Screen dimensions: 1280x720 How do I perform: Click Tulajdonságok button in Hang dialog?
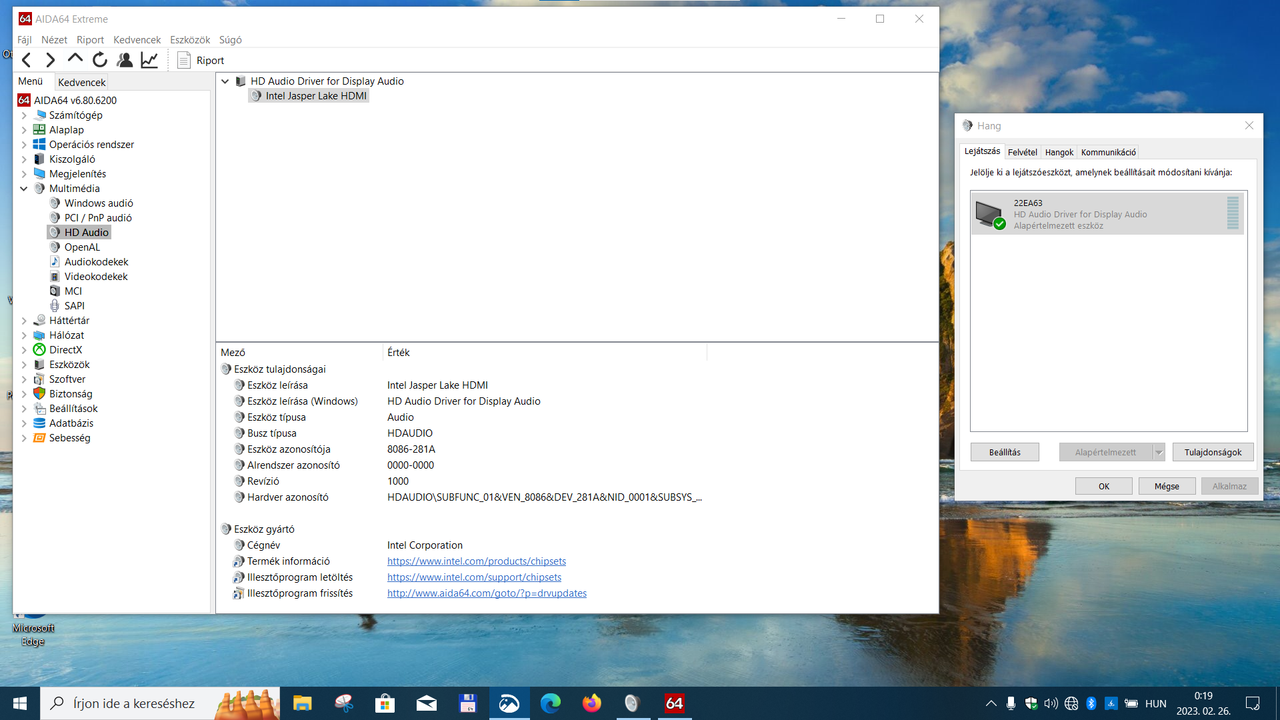coord(1213,452)
